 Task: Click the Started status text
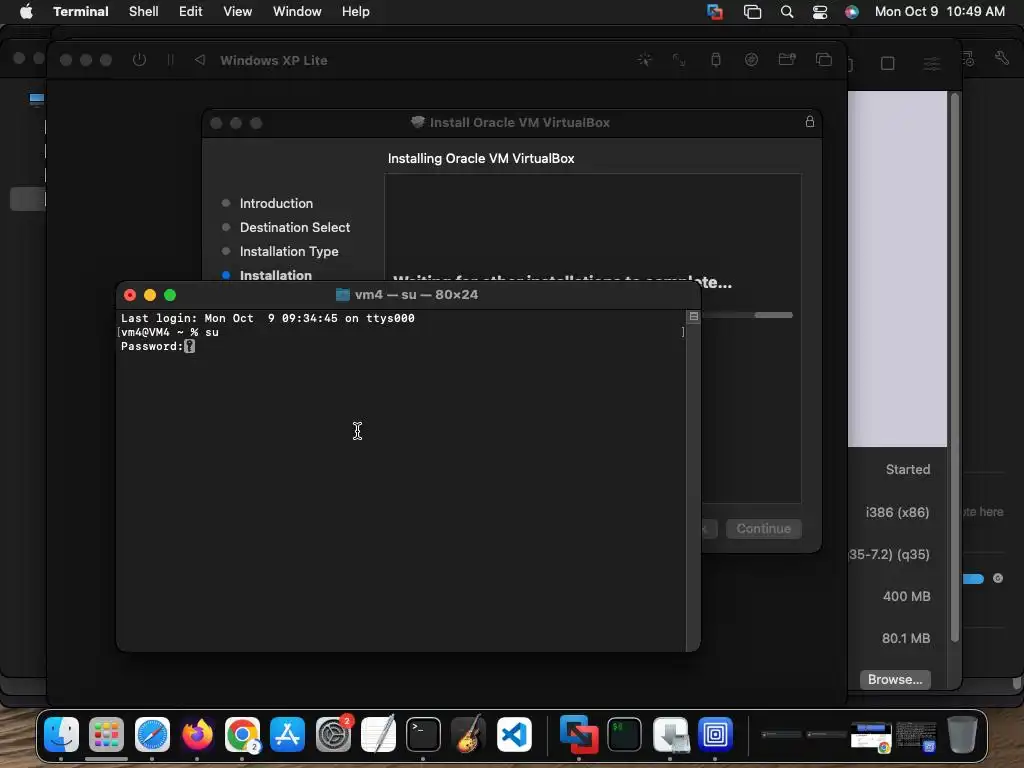tap(908, 469)
